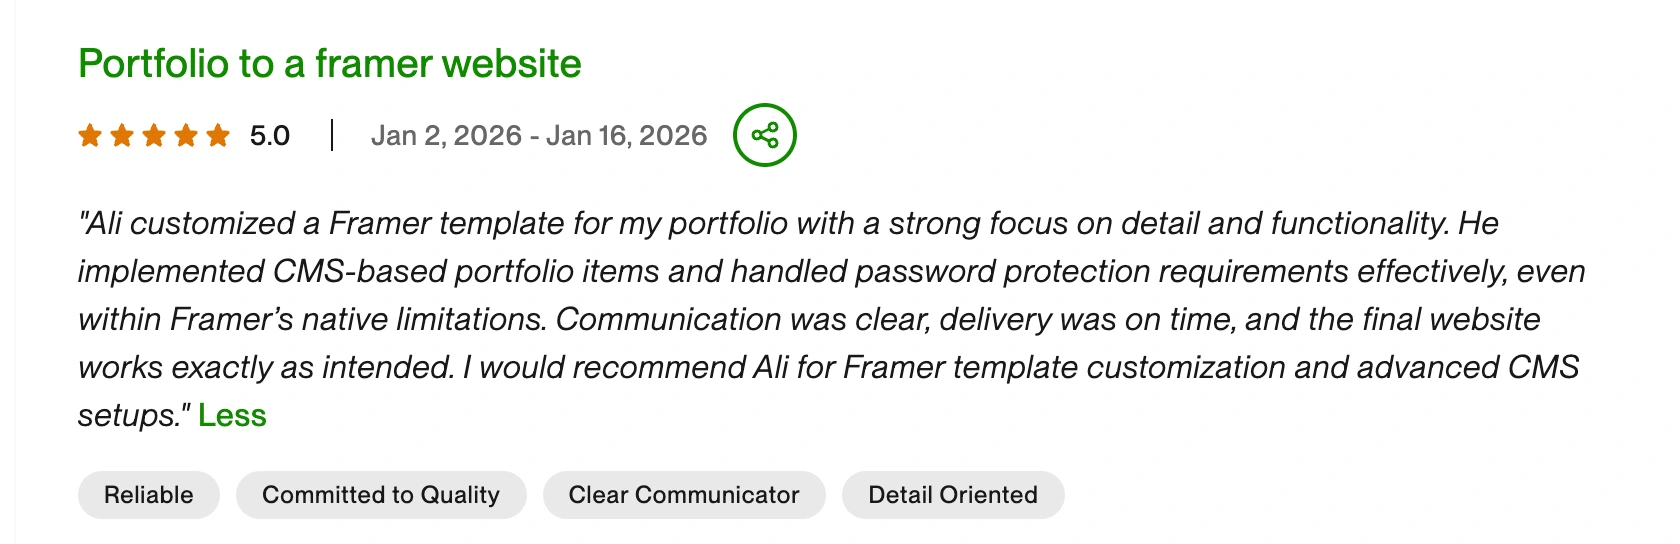
Task: Click the fourth orange rating star
Action: [x=186, y=135]
